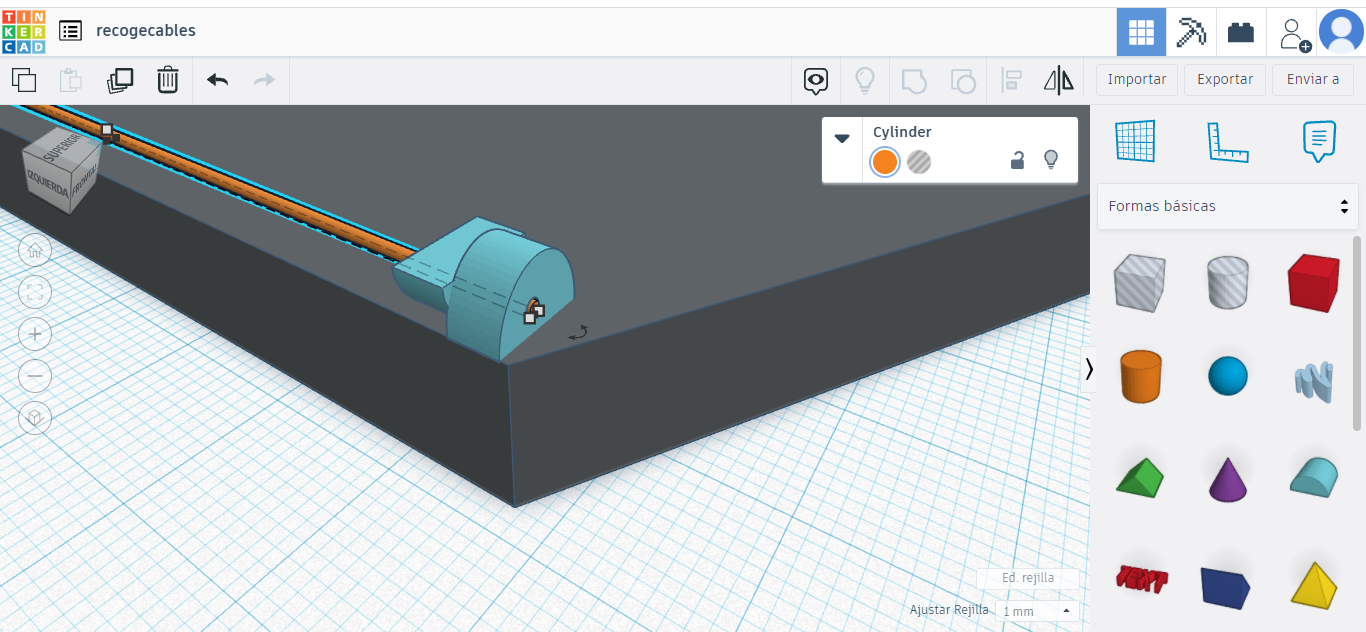Invite a collaborator via add-person icon
Image resolution: width=1366 pixels, height=632 pixels.
(x=1294, y=34)
